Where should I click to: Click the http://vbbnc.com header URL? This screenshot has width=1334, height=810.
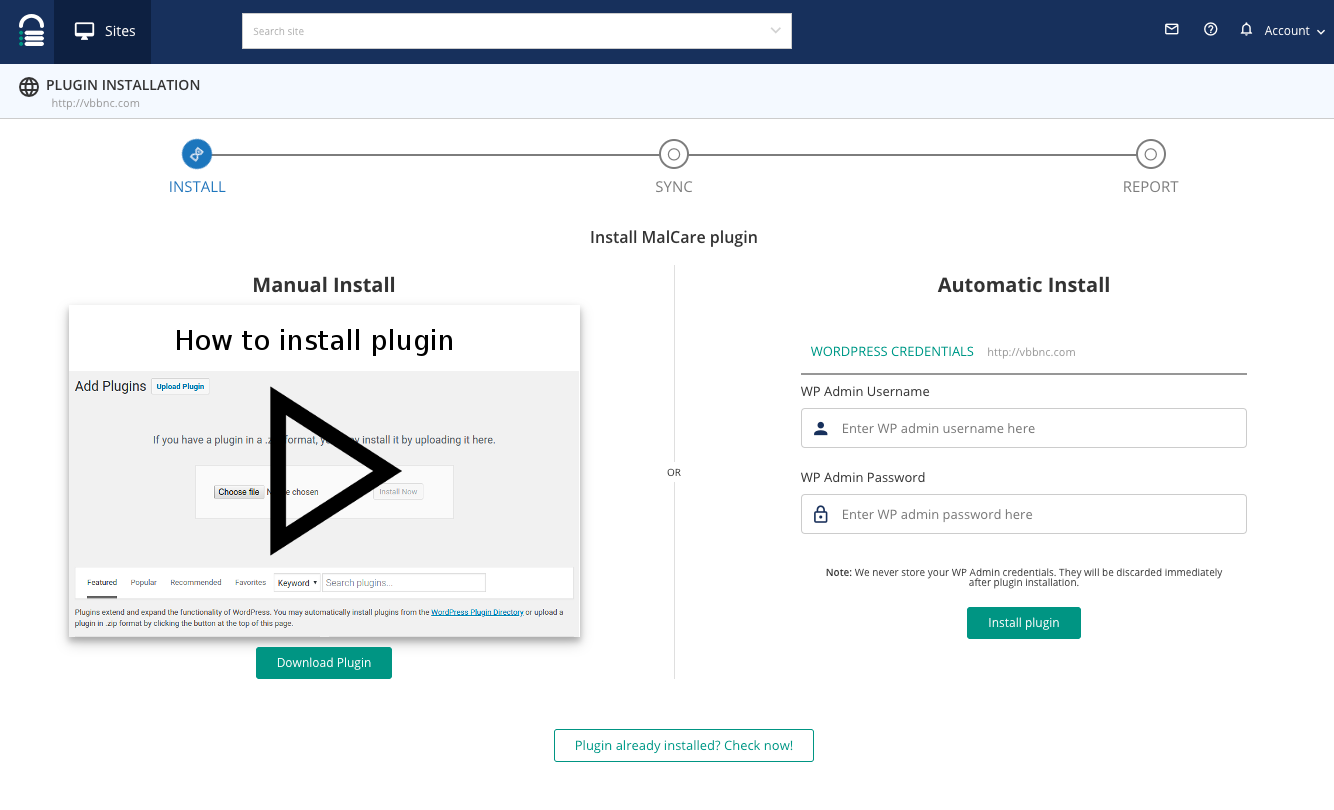[96, 103]
